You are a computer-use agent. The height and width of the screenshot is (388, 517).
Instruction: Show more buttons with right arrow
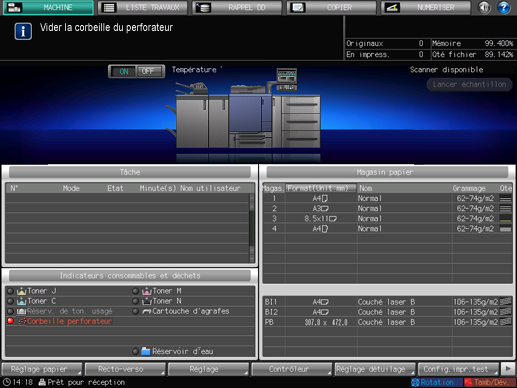[x=508, y=369]
